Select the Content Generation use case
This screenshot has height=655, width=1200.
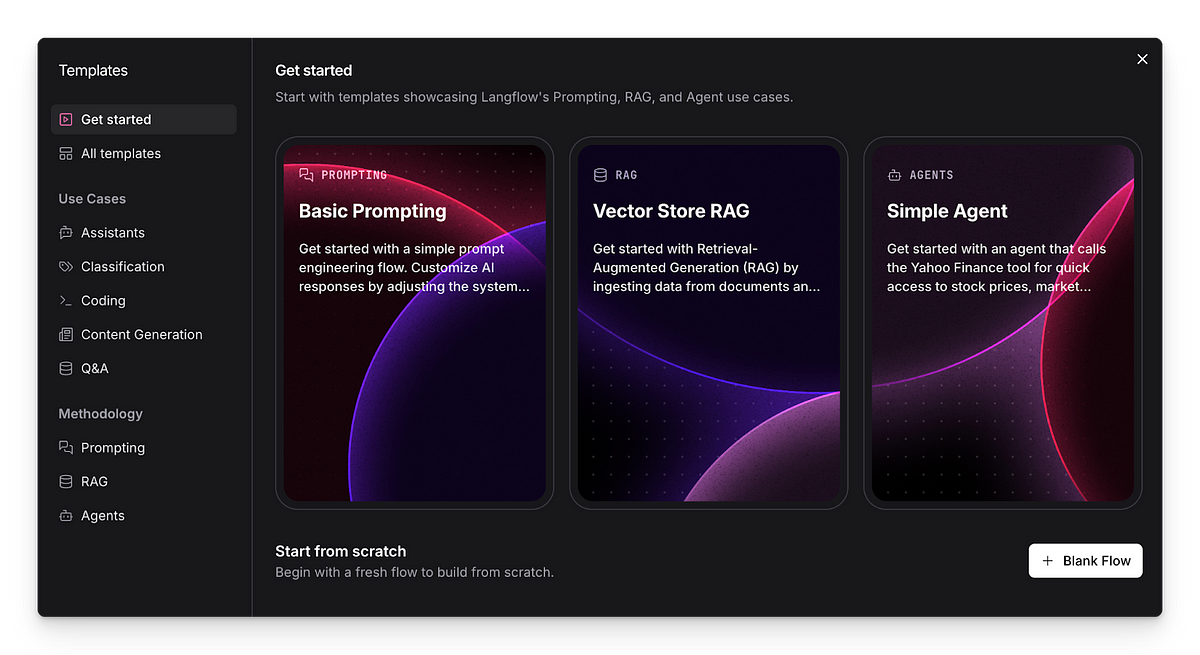click(141, 335)
